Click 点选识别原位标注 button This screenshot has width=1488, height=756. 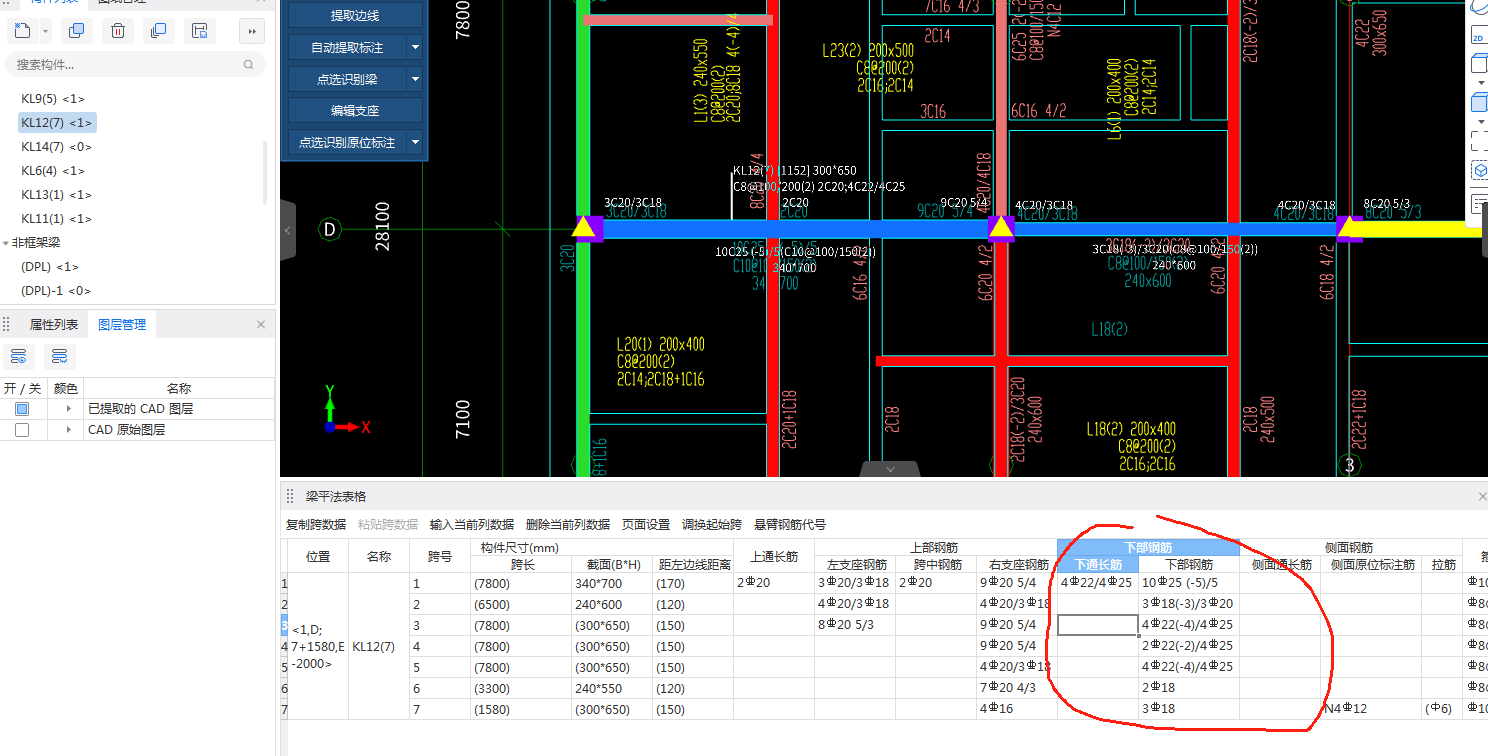347,143
